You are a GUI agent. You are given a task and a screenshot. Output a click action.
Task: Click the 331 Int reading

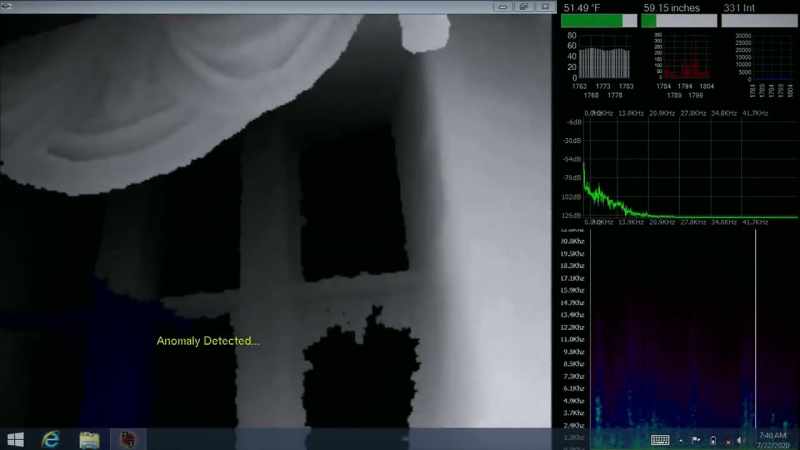[739, 8]
